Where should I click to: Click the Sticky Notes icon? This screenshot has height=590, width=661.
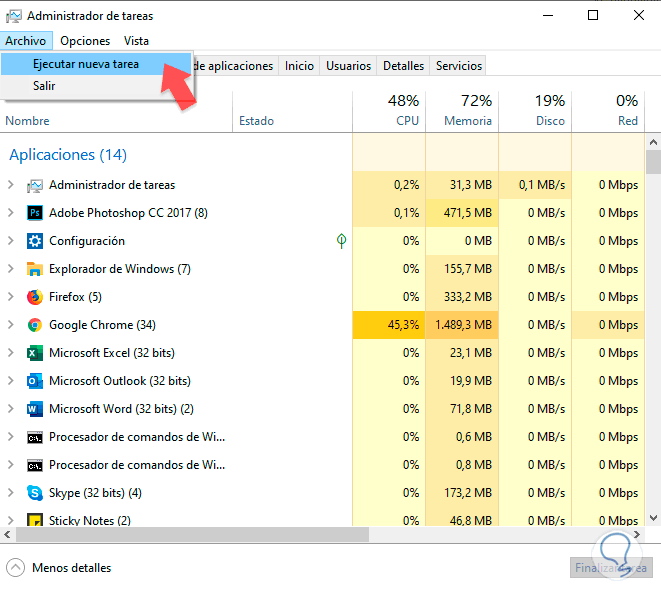[x=35, y=520]
